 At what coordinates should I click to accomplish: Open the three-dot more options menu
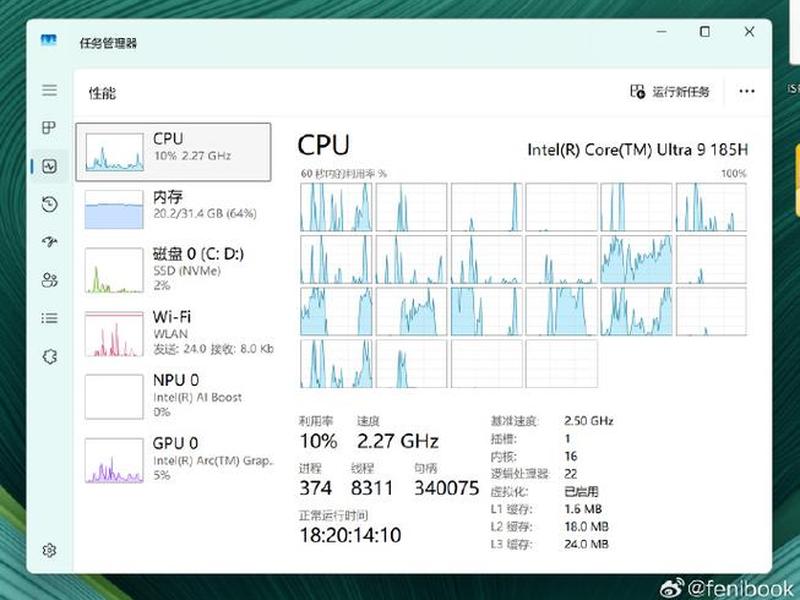click(x=747, y=91)
